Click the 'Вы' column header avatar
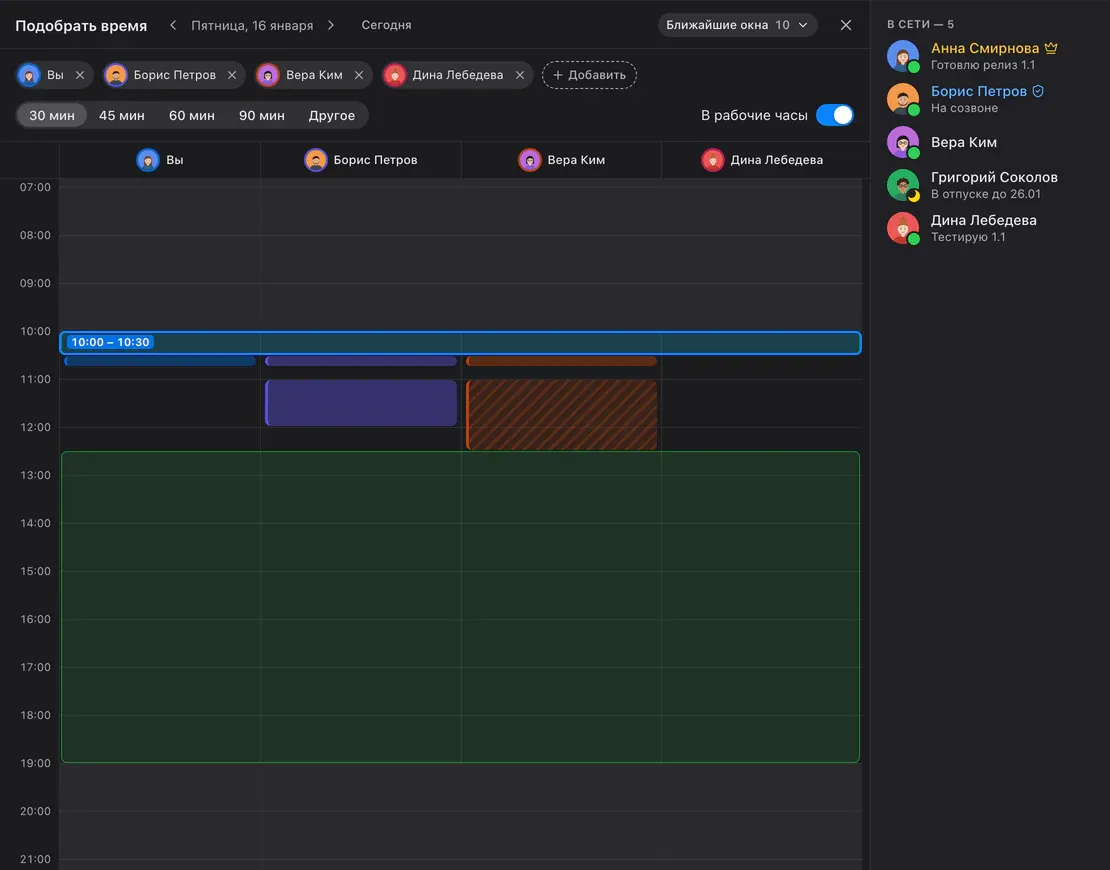This screenshot has height=870, width=1110. 147,160
